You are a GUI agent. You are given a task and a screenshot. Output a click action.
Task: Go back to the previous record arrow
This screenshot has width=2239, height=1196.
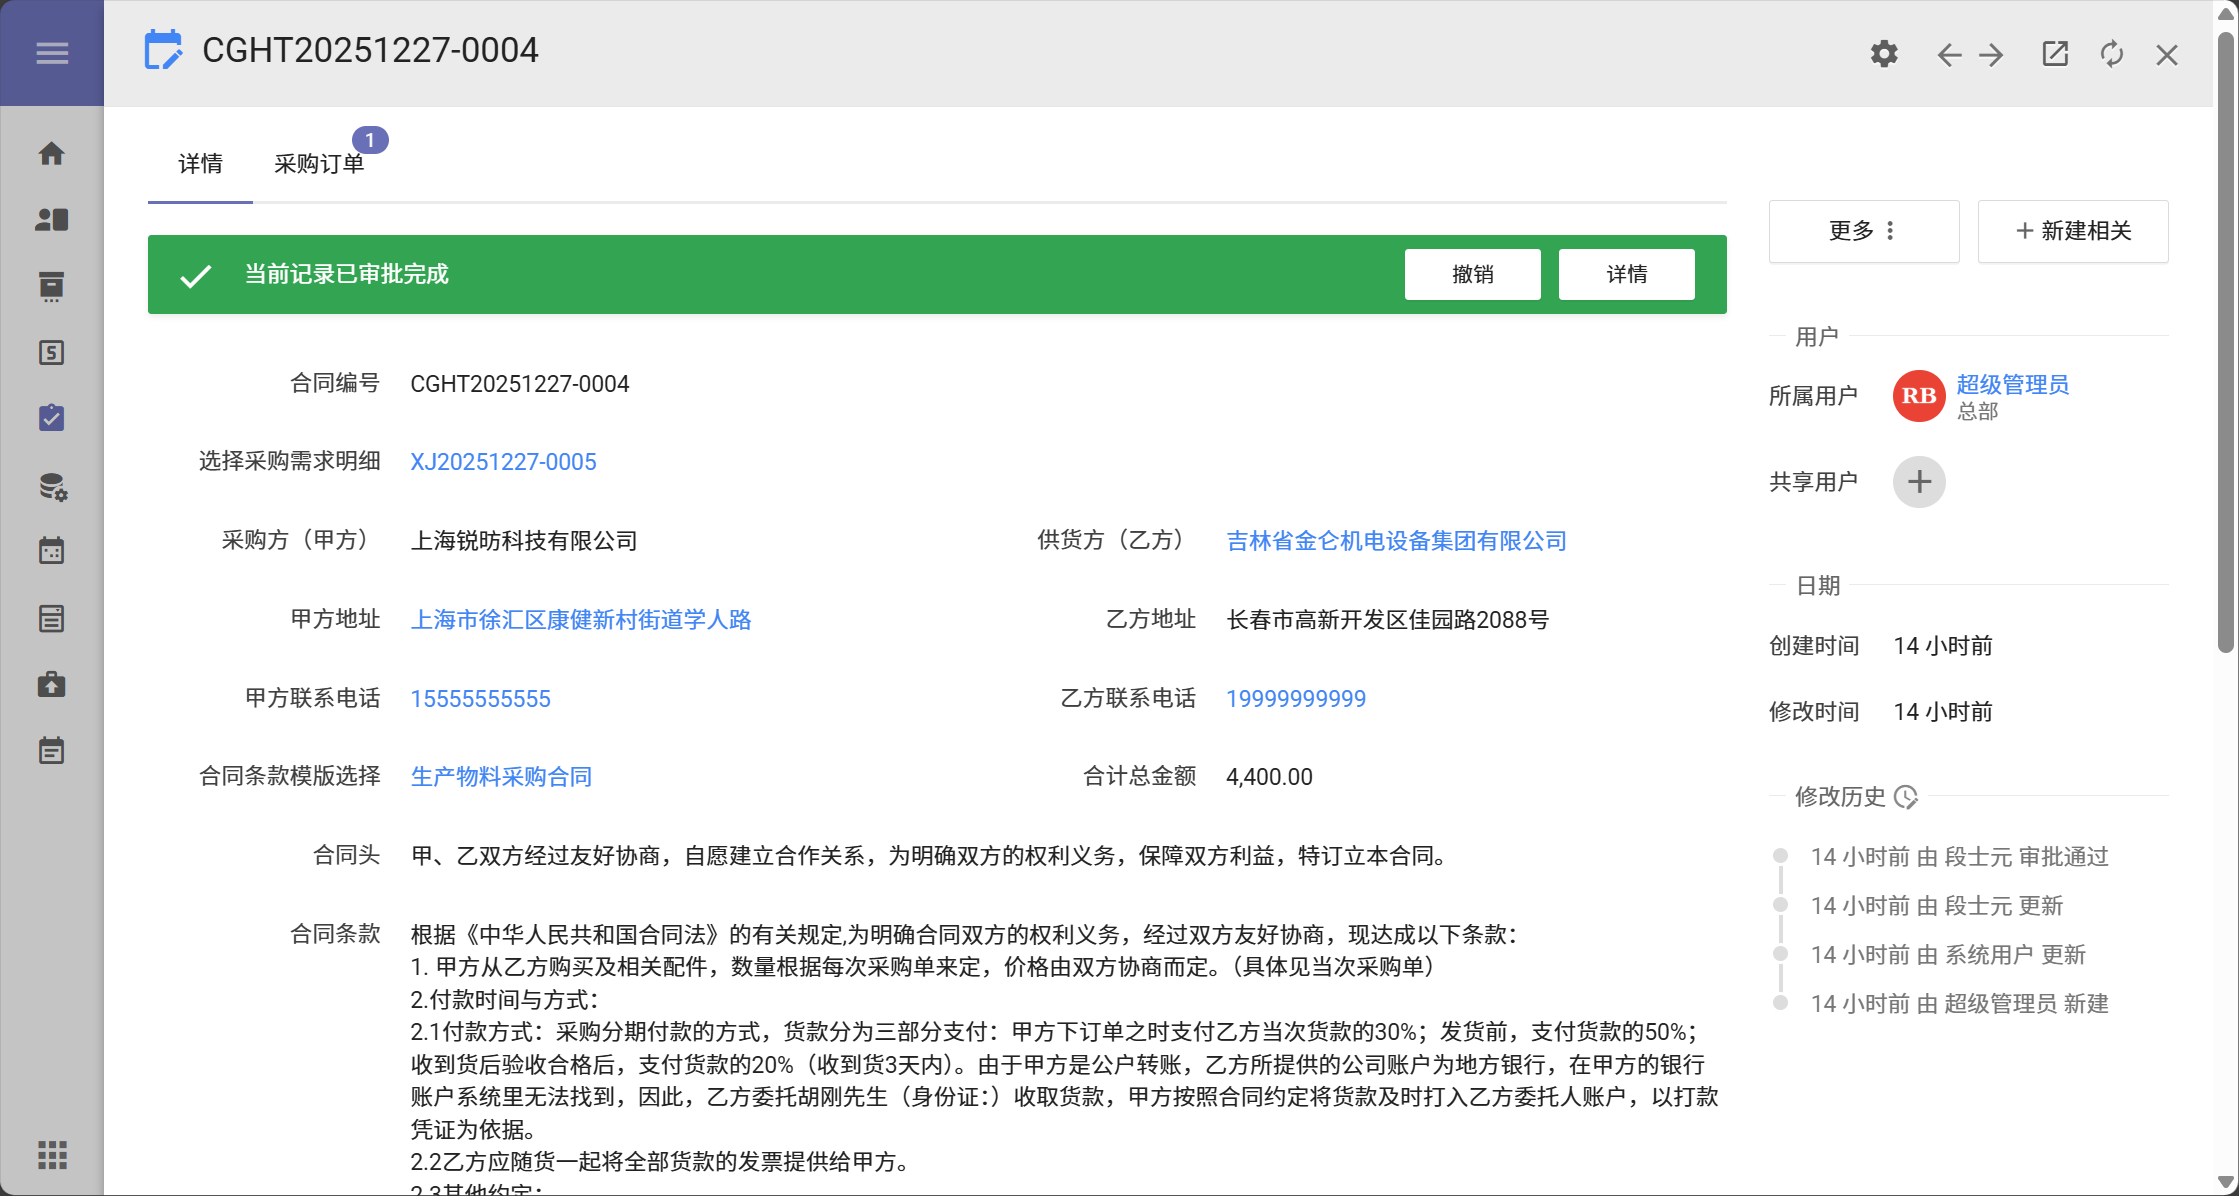point(1948,54)
